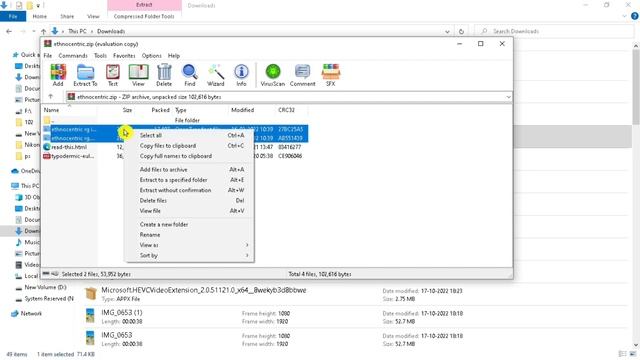Image resolution: width=640 pixels, height=360 pixels.
Task: Expand Explorer address bar history dropdown
Action: coord(447,31)
